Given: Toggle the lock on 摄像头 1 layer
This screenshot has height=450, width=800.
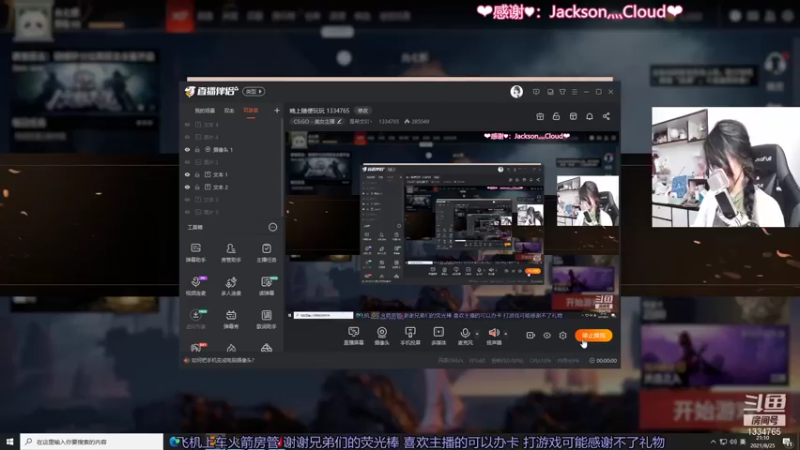Looking at the screenshot, I should (x=197, y=149).
